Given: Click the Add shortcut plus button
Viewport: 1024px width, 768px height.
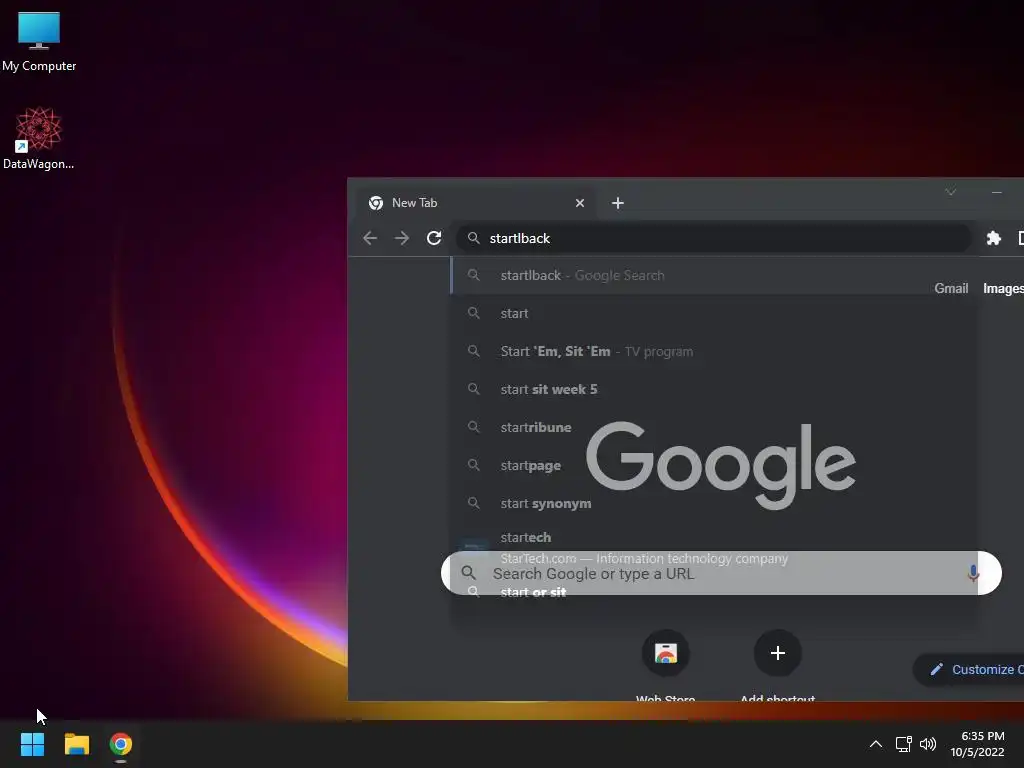Looking at the screenshot, I should pos(777,653).
